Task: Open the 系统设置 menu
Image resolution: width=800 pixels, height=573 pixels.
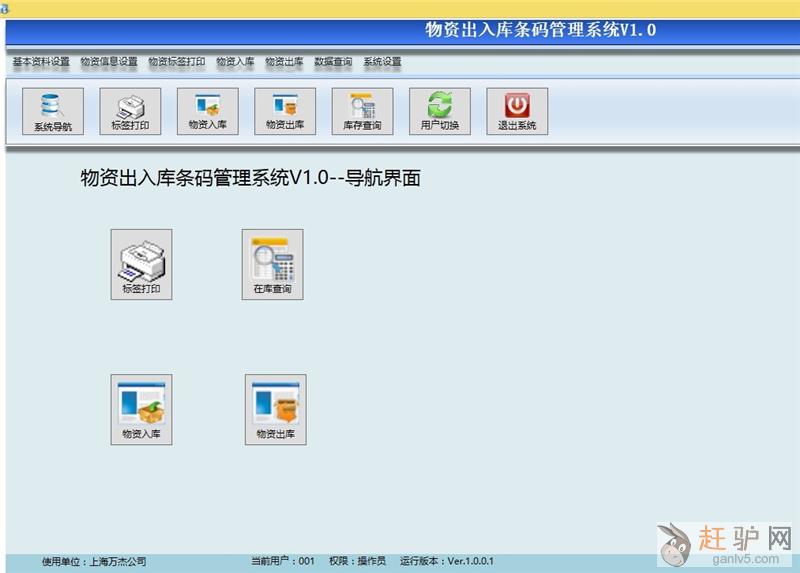Action: point(382,62)
